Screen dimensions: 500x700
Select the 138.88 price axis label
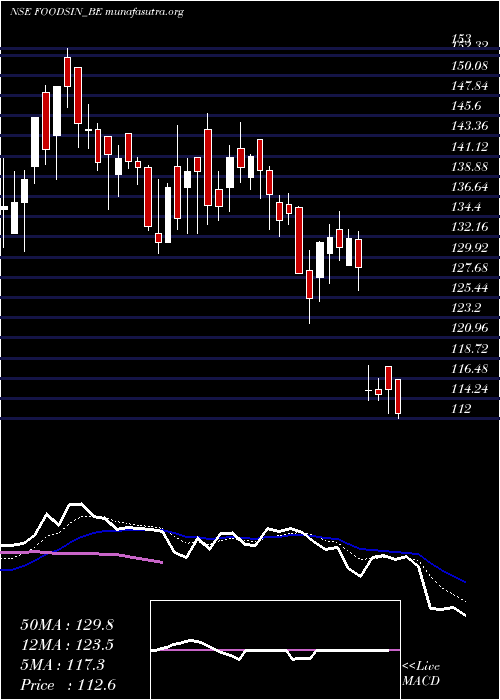[x=469, y=167]
